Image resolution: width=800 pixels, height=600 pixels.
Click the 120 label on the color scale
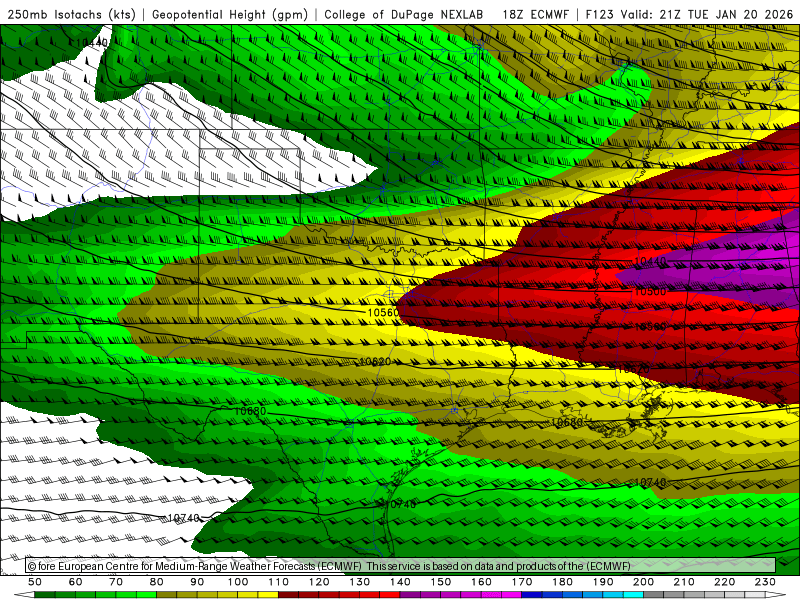tap(319, 582)
